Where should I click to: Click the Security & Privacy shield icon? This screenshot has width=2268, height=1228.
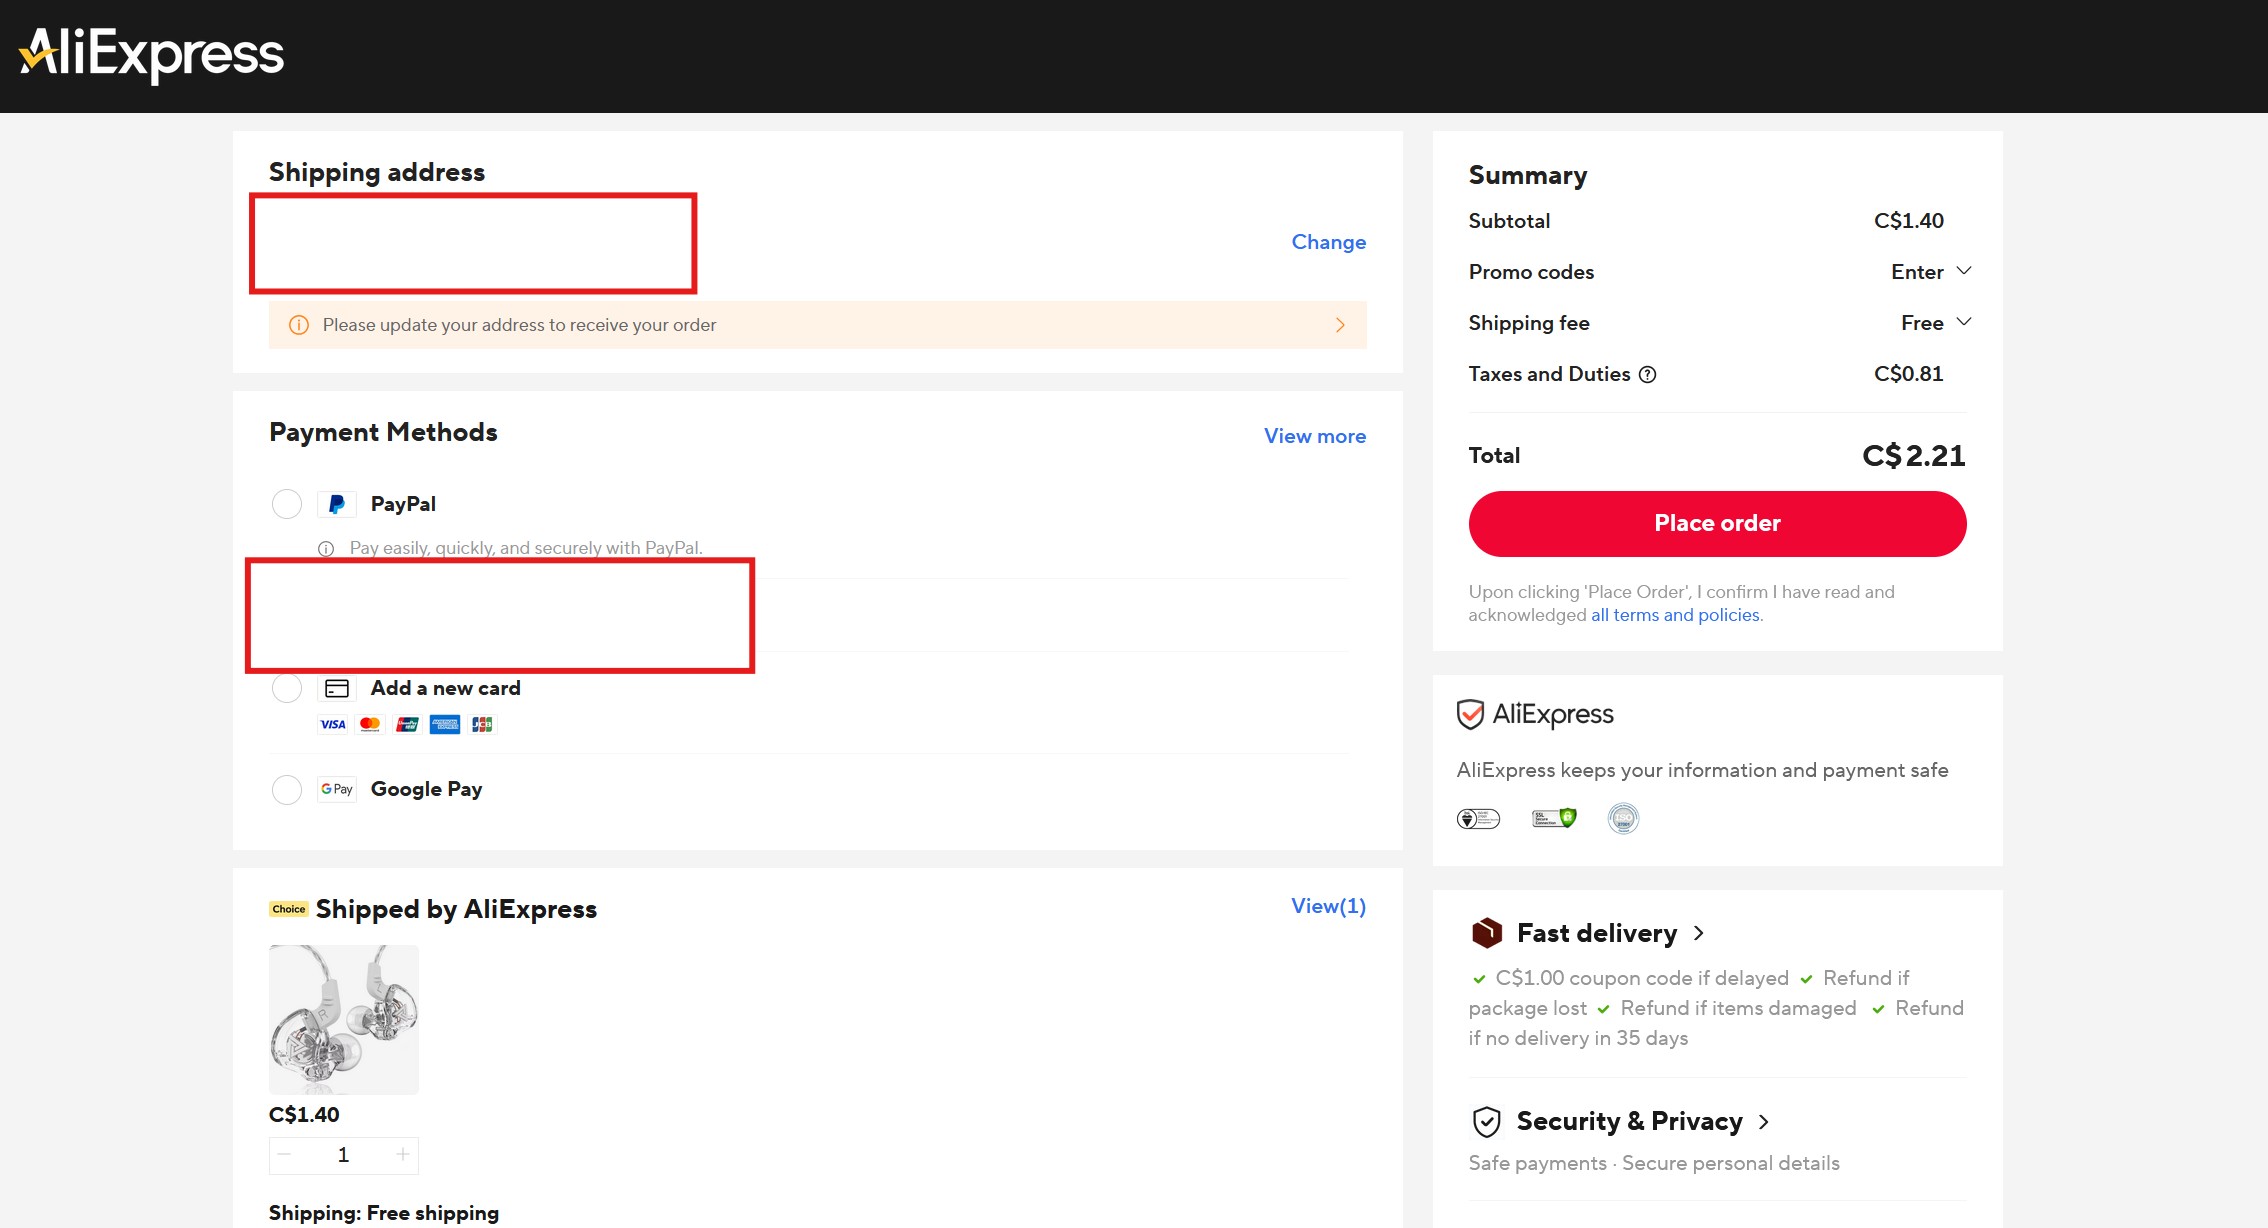[1487, 1122]
